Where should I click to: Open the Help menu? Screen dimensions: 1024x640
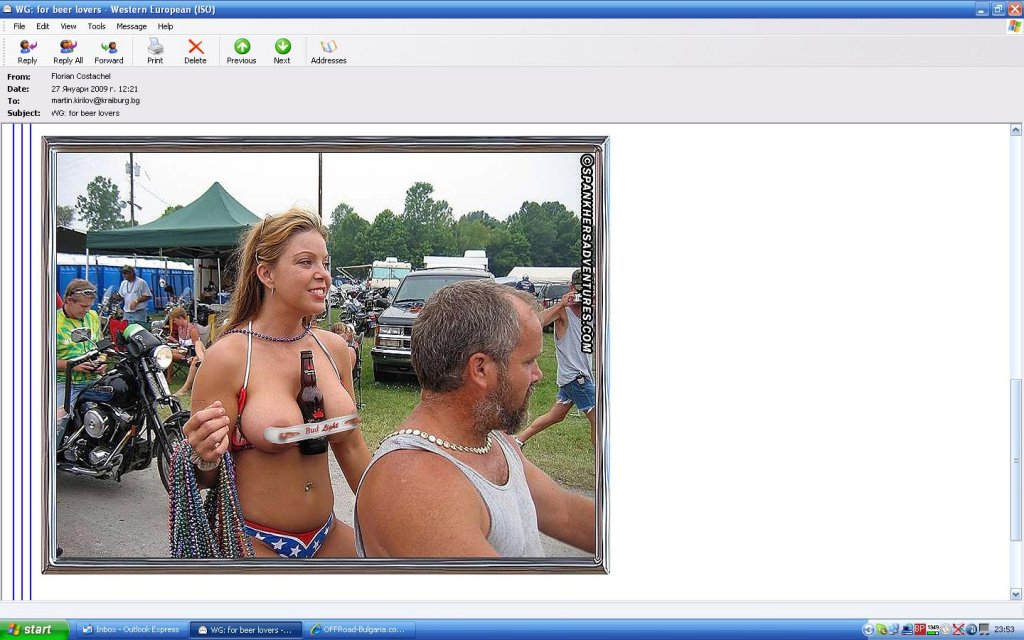tap(165, 26)
